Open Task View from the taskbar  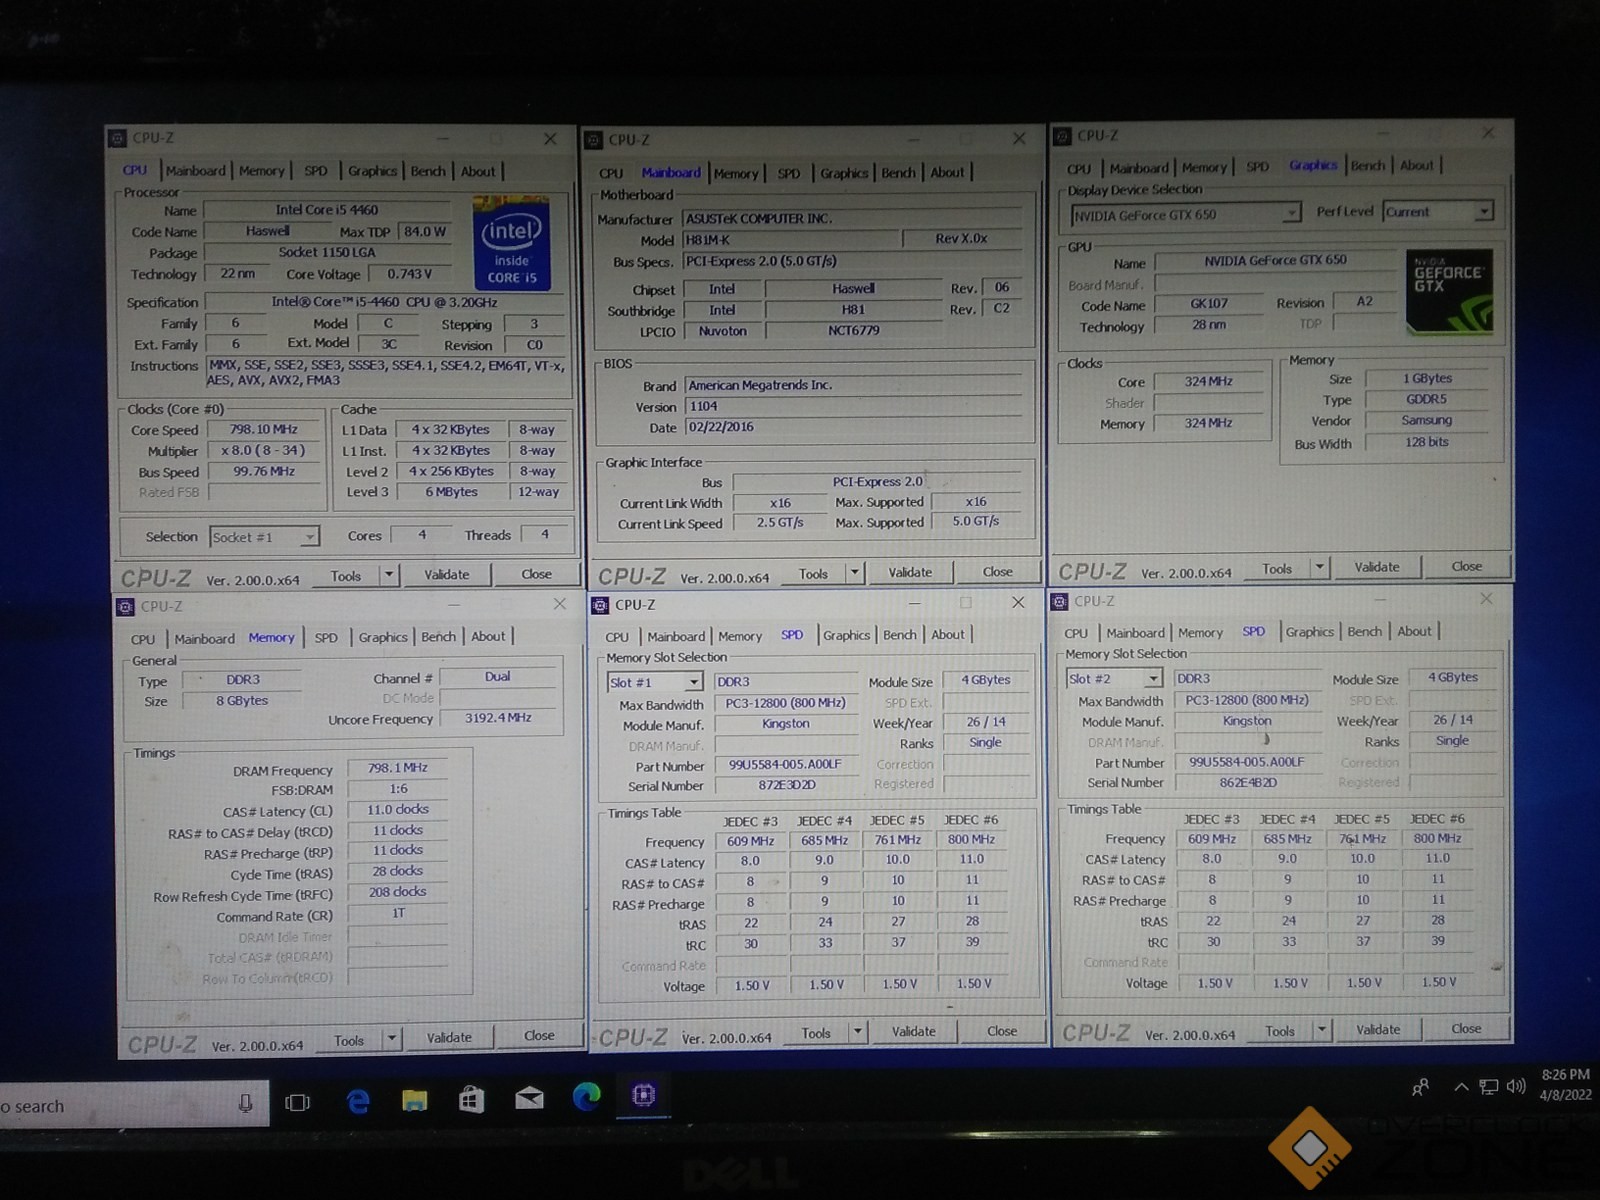(297, 1102)
